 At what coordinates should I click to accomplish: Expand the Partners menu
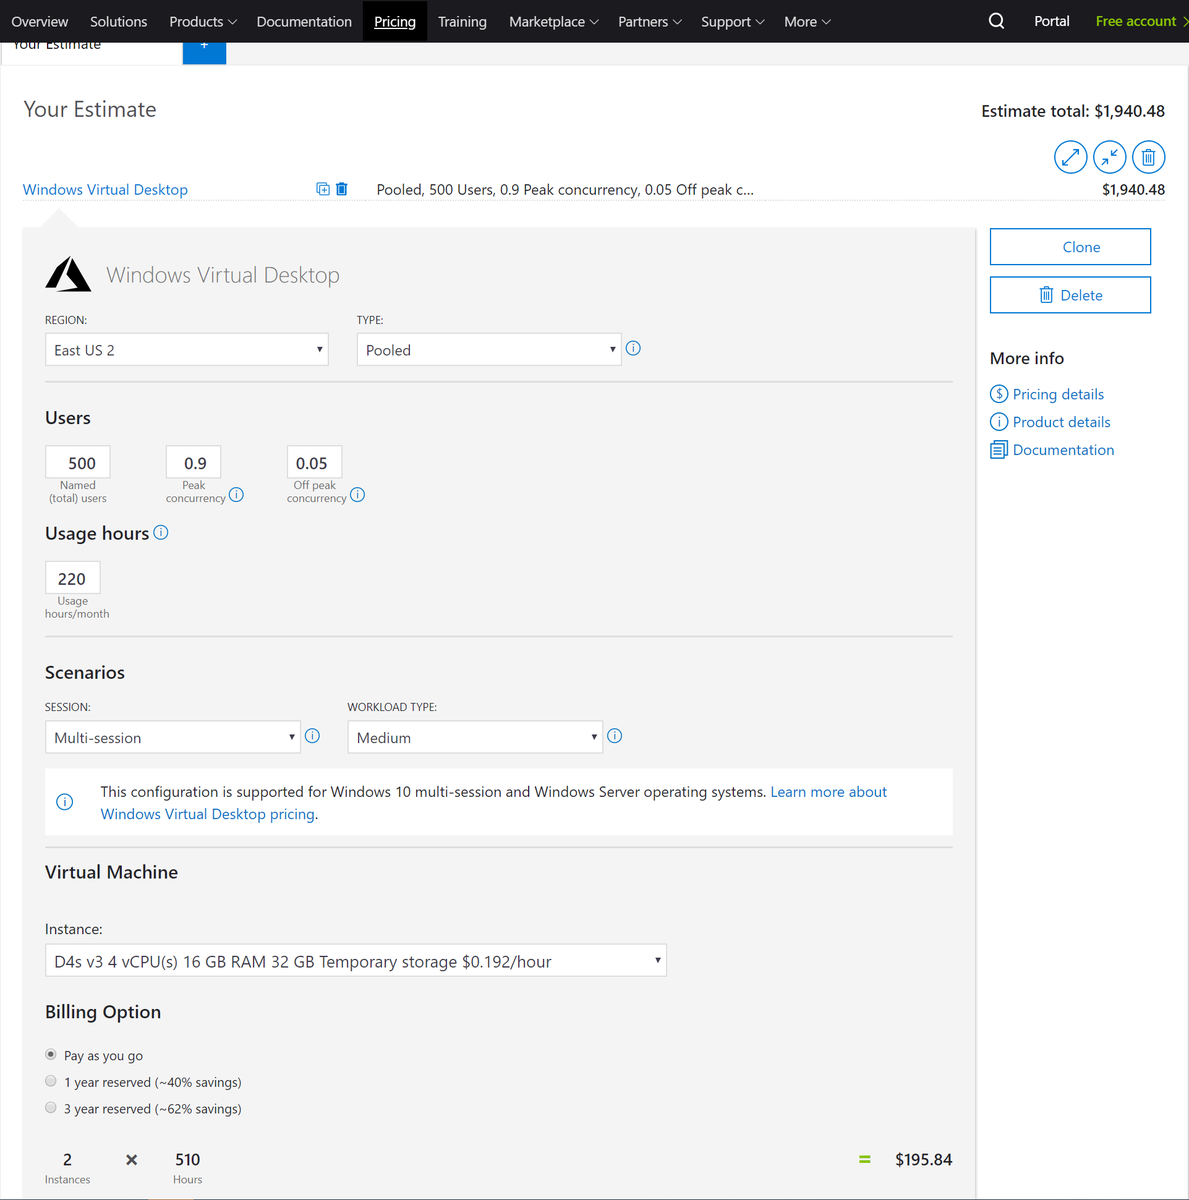(x=650, y=21)
